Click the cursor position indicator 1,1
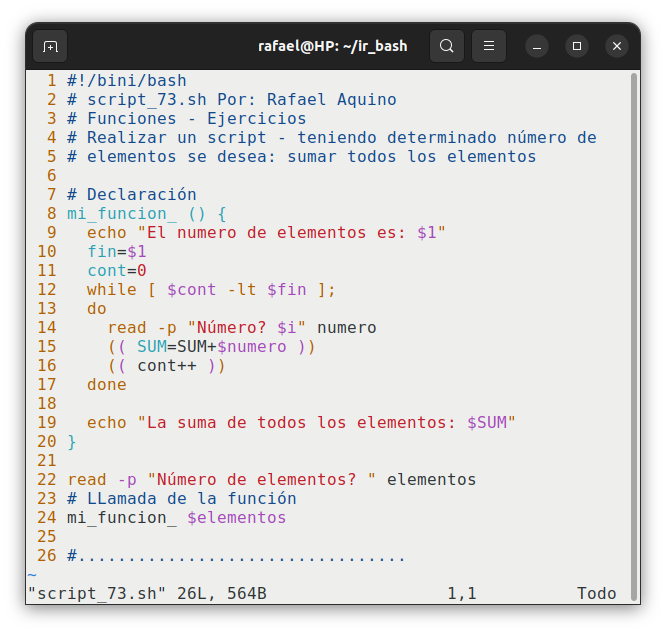Screen dimensions: 666x633 pos(462,593)
